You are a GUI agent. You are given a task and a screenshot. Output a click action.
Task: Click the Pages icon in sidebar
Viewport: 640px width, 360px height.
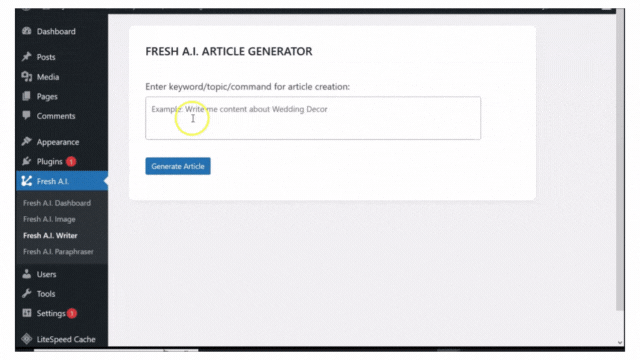coord(27,96)
